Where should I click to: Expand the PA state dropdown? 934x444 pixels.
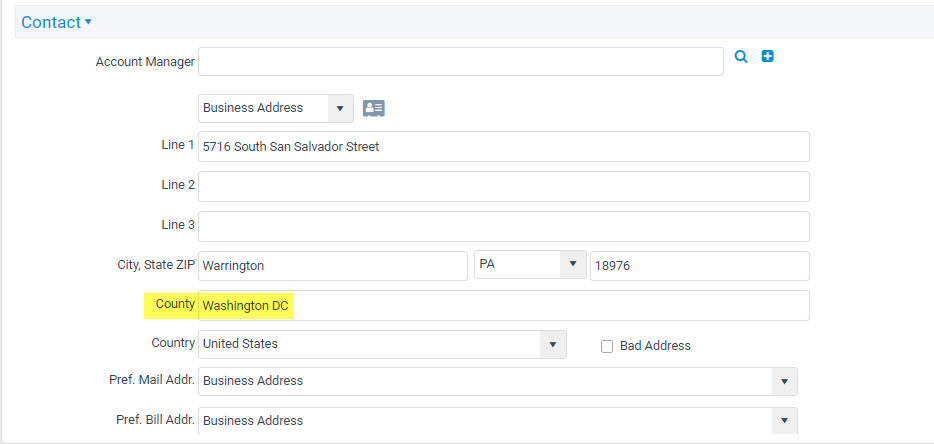[x=530, y=264]
